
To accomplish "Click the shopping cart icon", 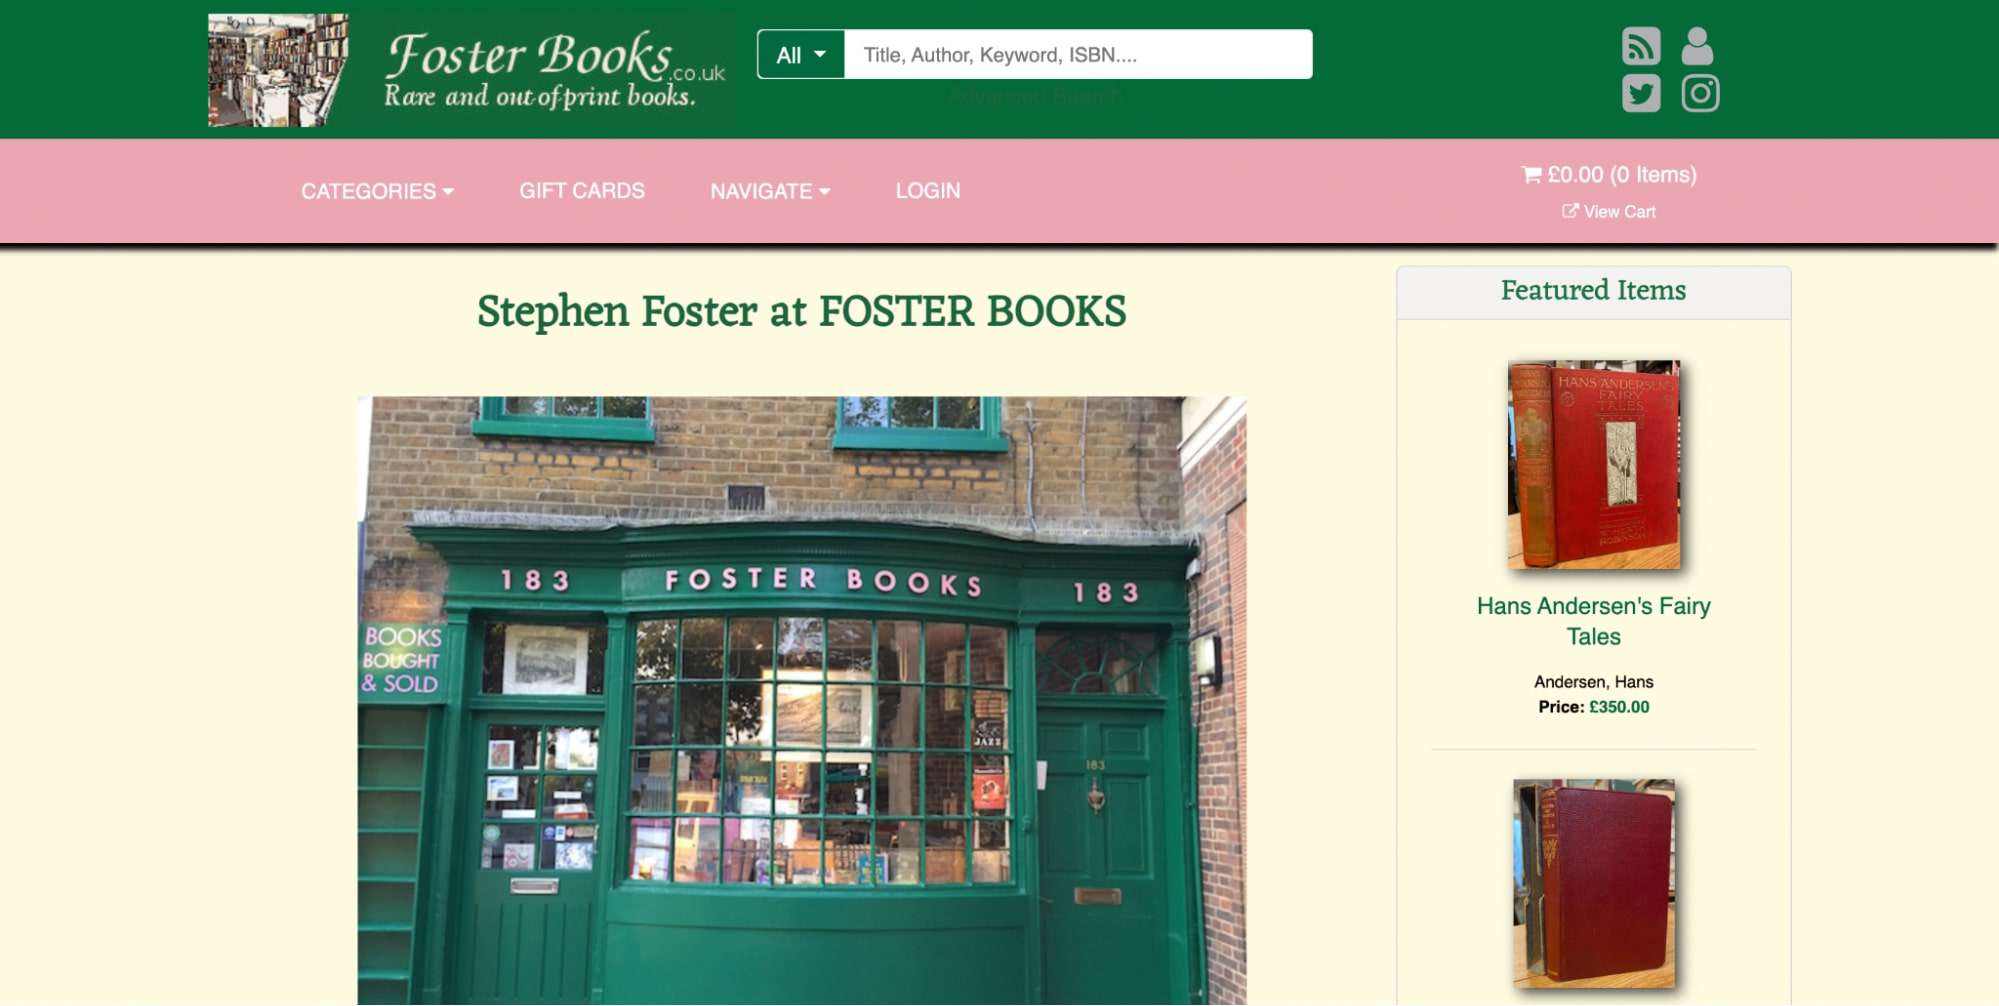I will click(1531, 175).
